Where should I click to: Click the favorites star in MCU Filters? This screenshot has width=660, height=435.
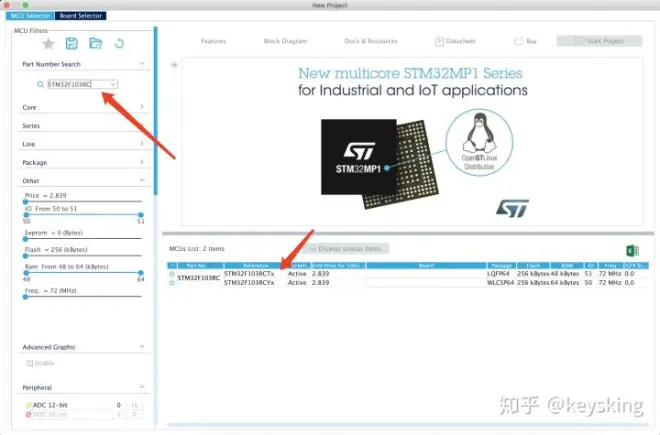click(48, 43)
